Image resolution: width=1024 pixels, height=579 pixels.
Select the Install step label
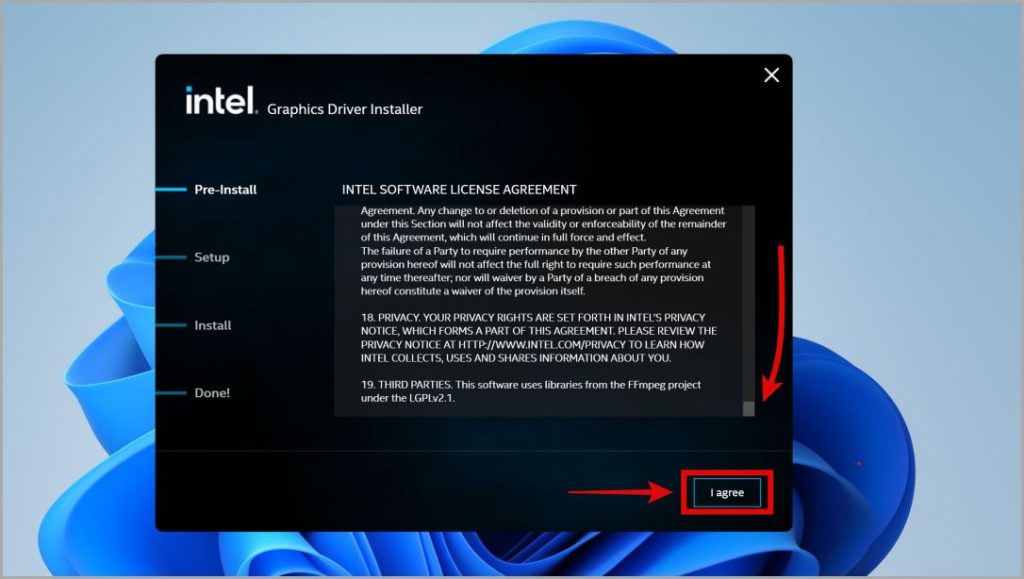[213, 325]
